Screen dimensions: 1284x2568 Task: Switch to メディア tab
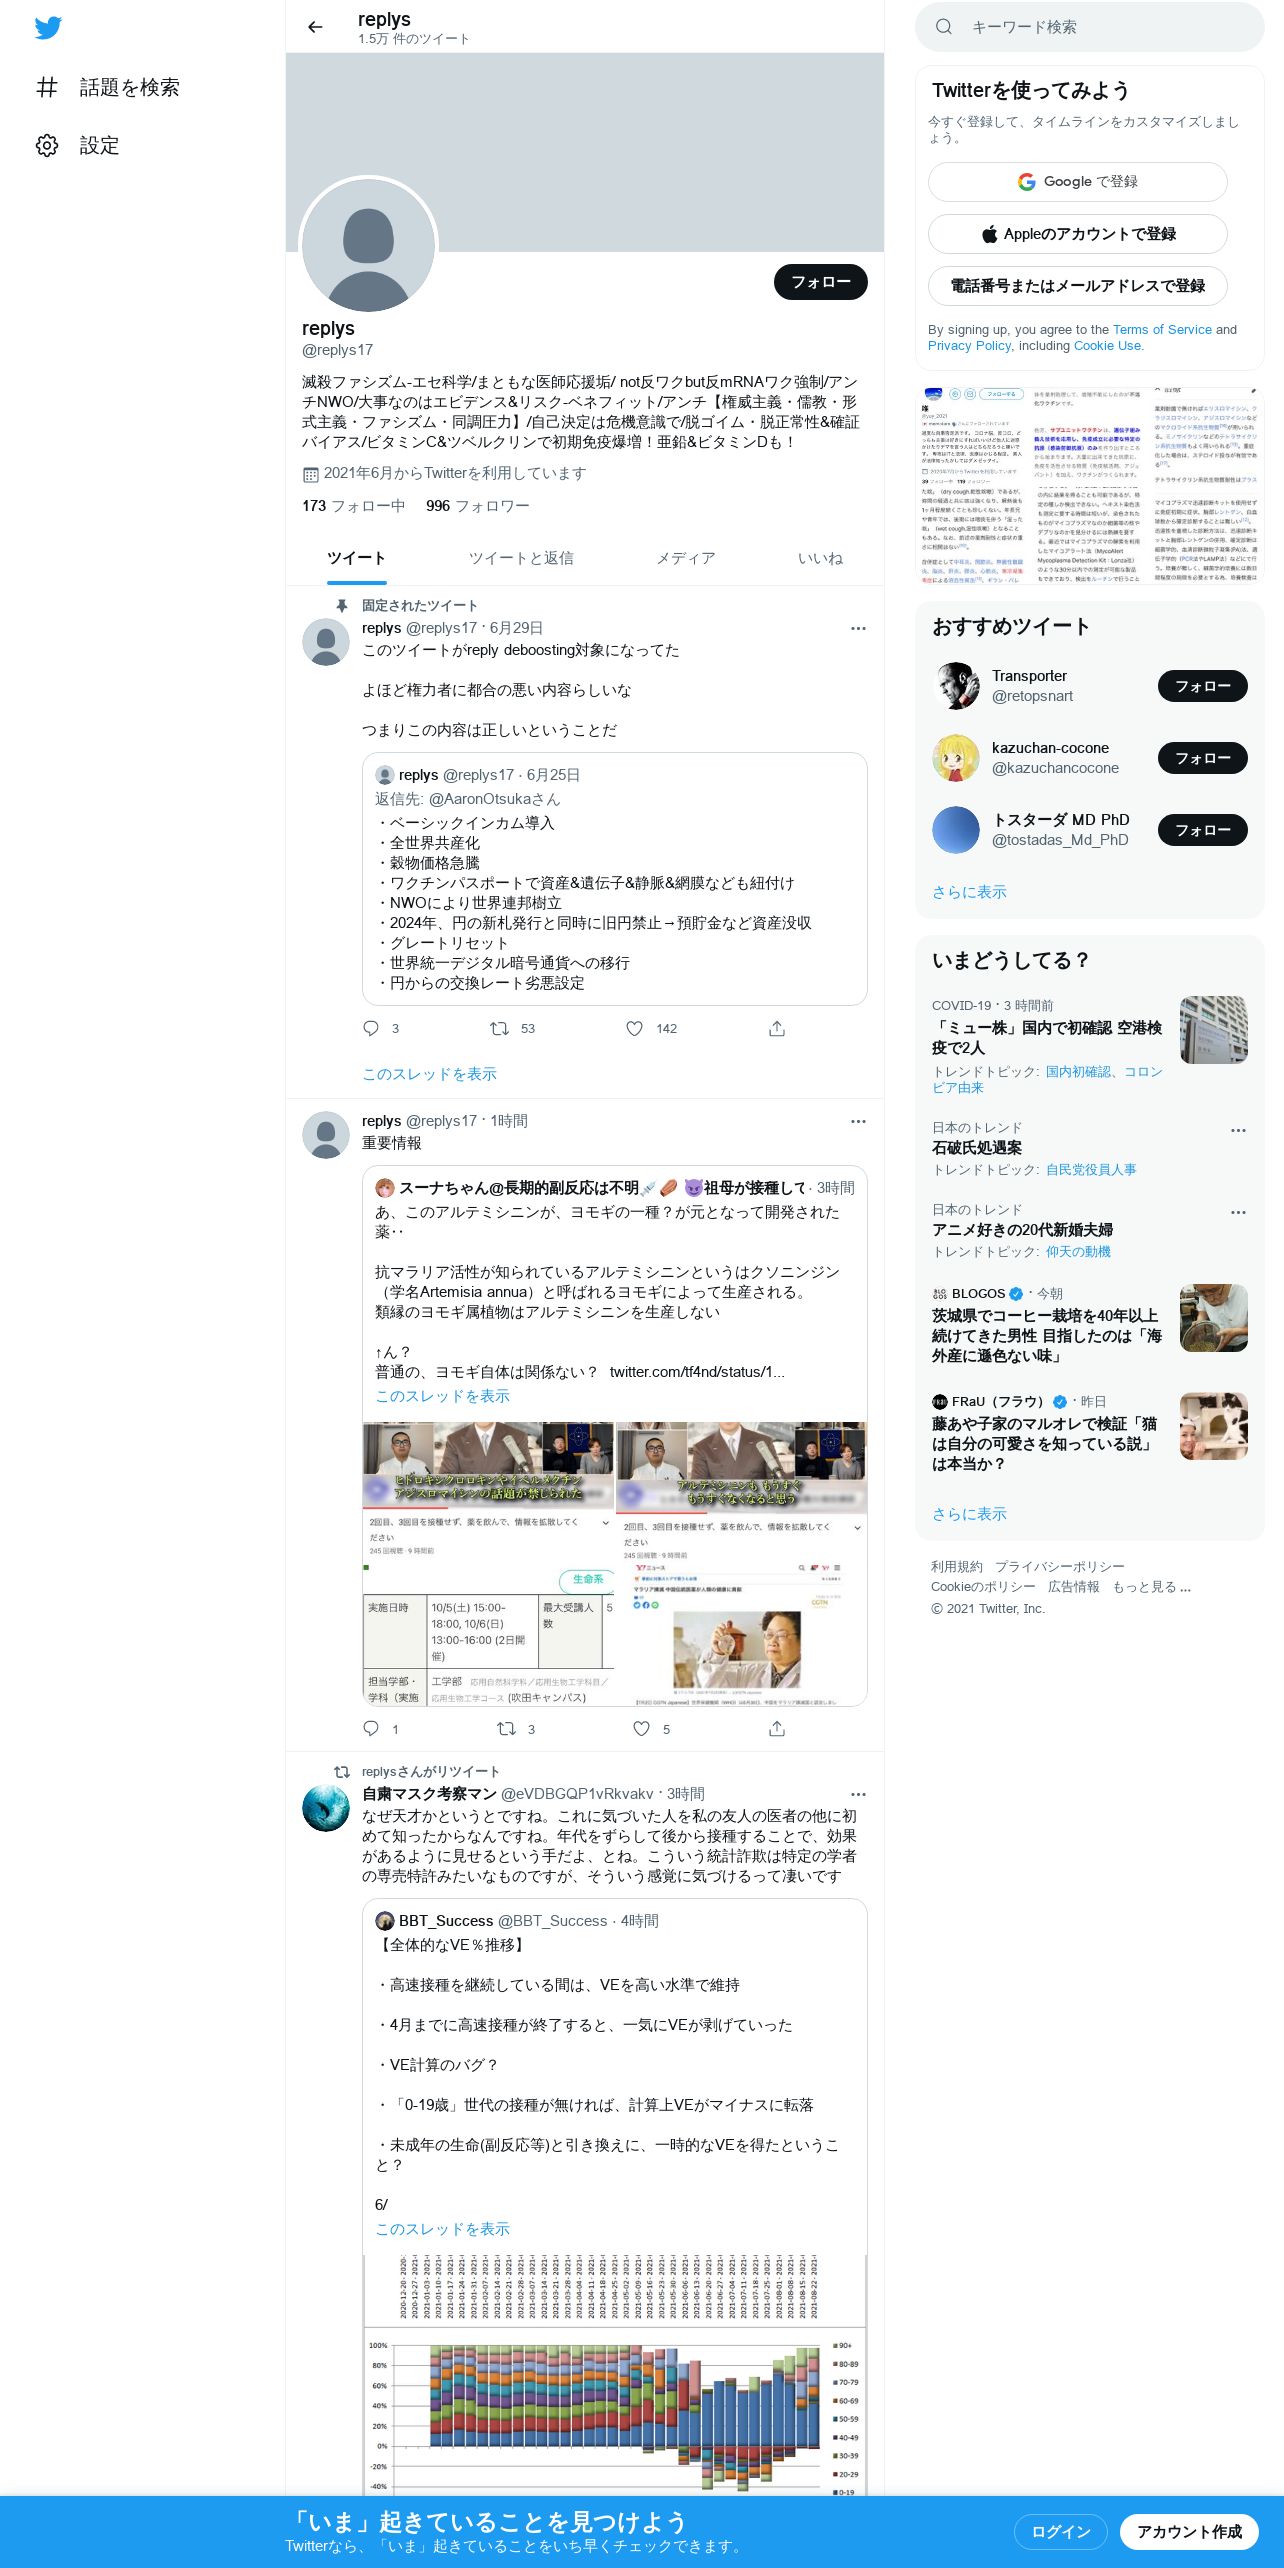tap(686, 558)
